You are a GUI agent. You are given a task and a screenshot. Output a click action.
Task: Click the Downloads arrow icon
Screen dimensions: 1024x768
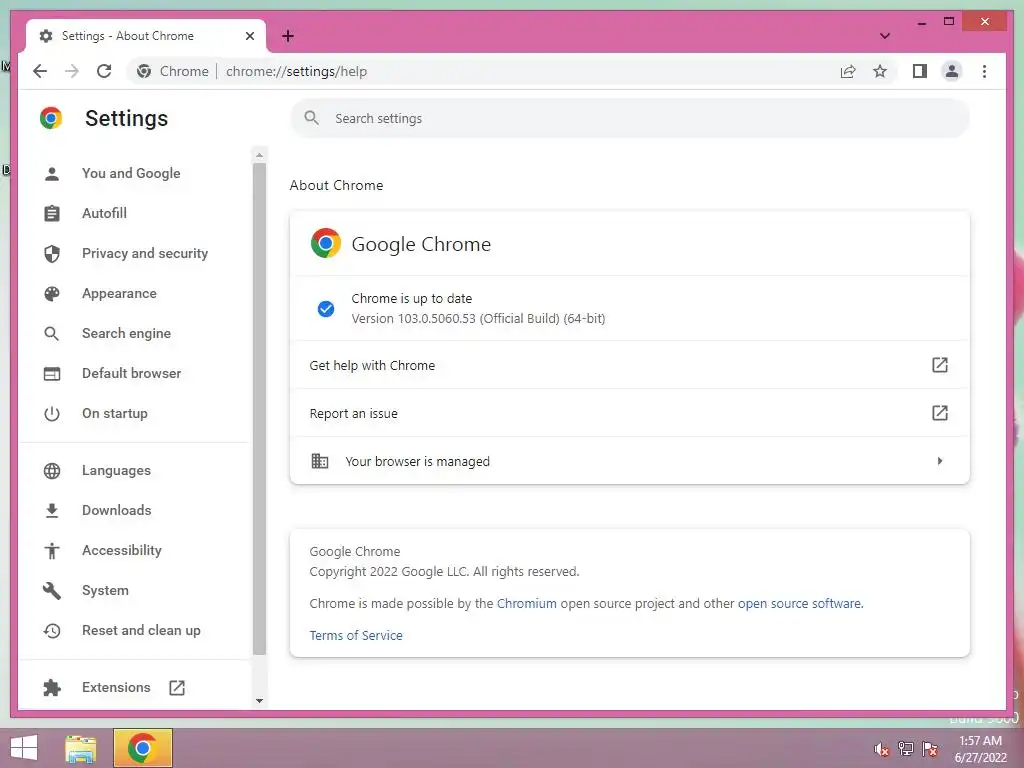(x=52, y=511)
